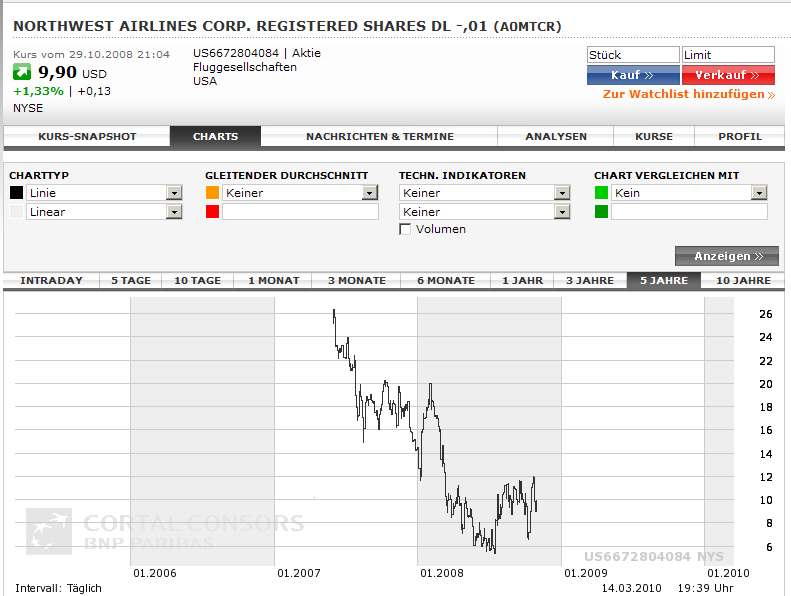Click the NYSE exchange label
This screenshot has width=791, height=596.
[28, 108]
